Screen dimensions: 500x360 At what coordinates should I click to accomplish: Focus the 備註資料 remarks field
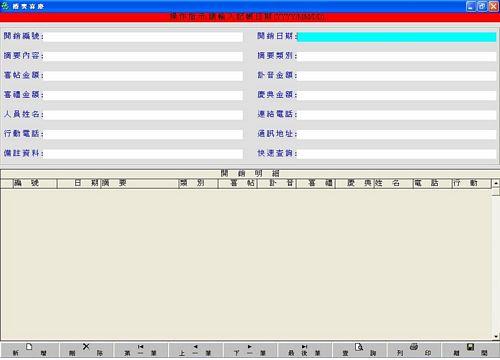point(143,154)
